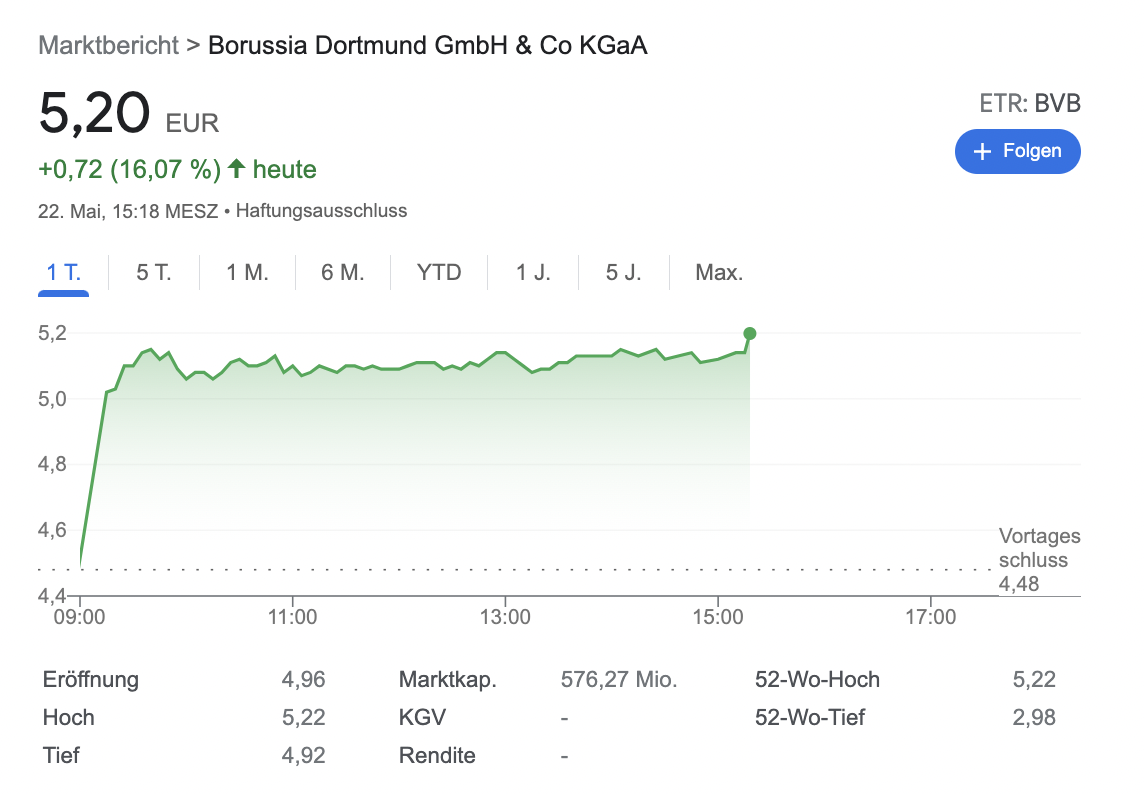Switch to the 1 J. chart tab
The image size is (1144, 794).
pyautogui.click(x=533, y=272)
